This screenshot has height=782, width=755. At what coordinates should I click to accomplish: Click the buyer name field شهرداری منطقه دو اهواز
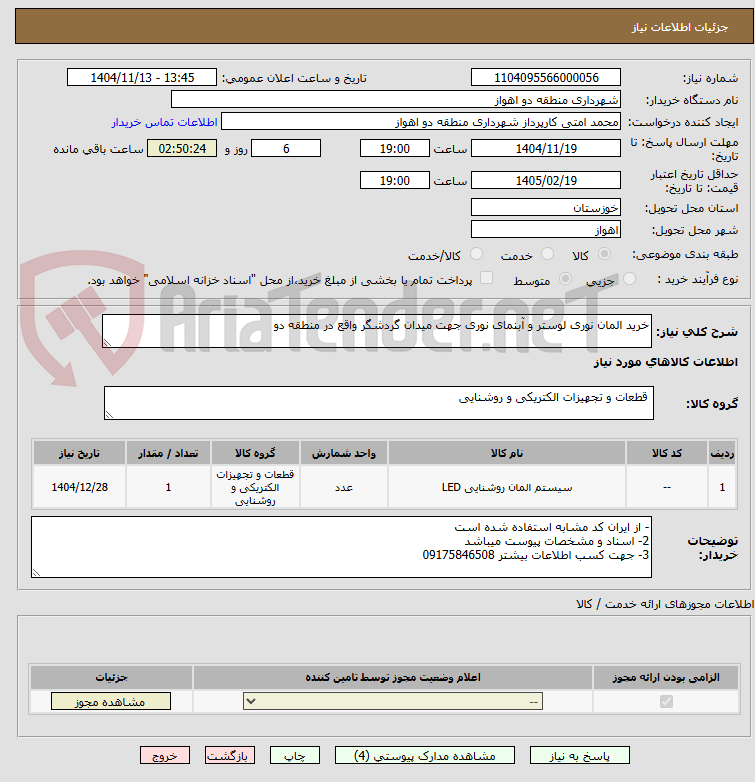pyautogui.click(x=396, y=99)
